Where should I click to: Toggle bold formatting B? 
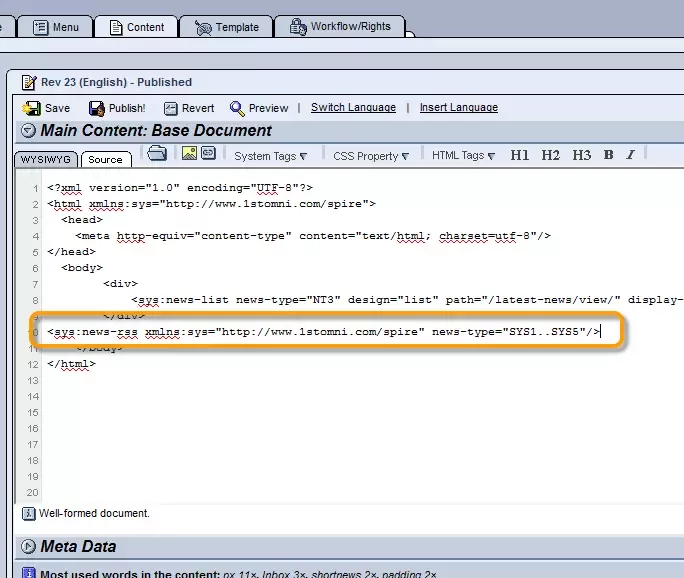click(609, 155)
